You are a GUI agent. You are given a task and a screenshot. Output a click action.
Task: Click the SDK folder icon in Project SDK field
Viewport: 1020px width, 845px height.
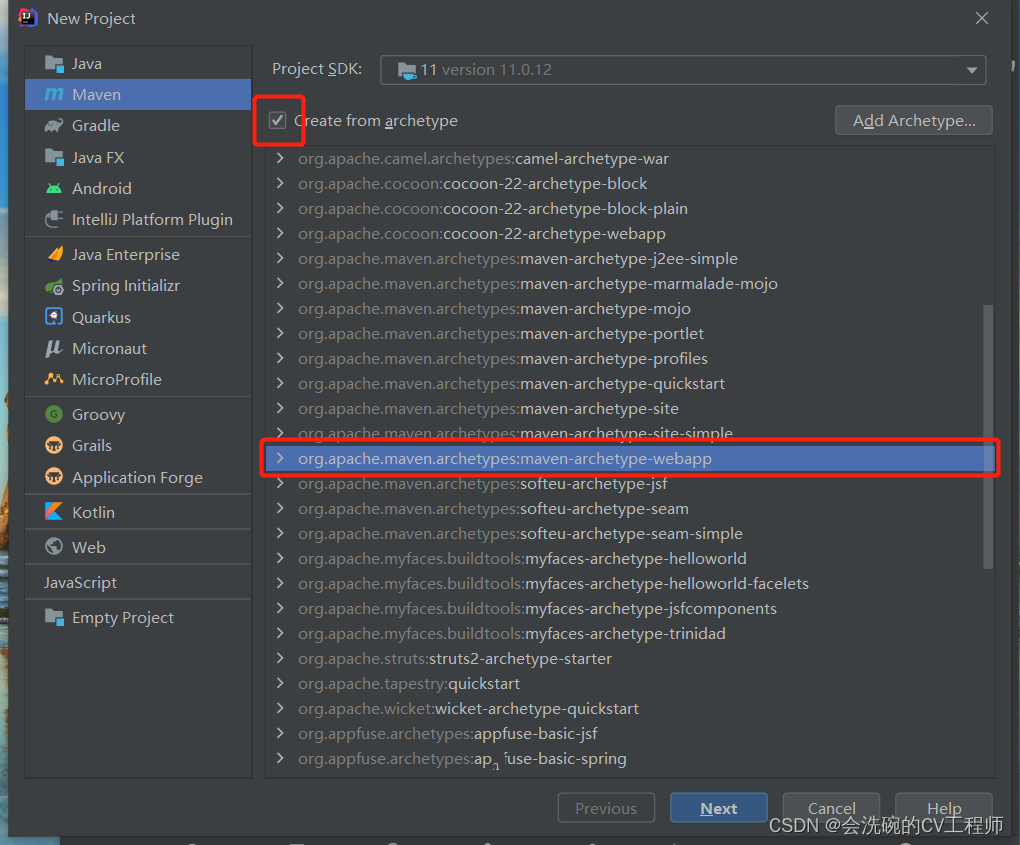pyautogui.click(x=407, y=70)
